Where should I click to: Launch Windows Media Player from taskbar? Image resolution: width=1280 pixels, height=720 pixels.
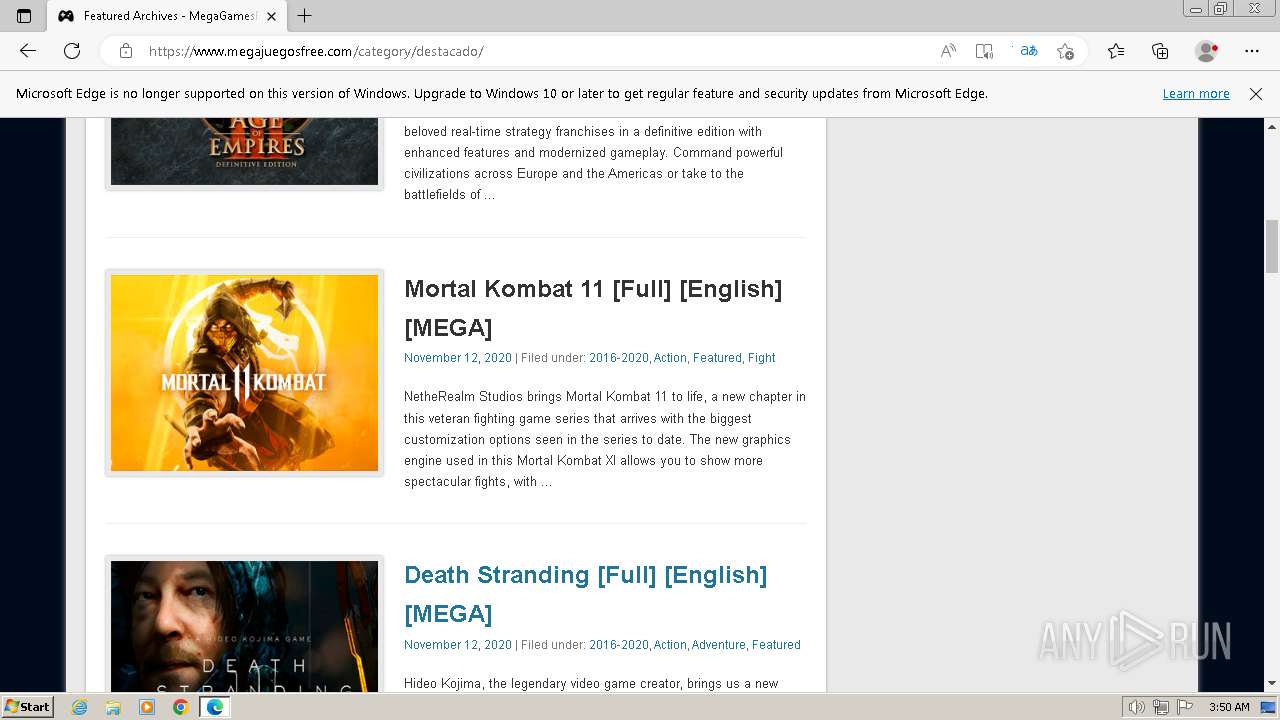(147, 707)
